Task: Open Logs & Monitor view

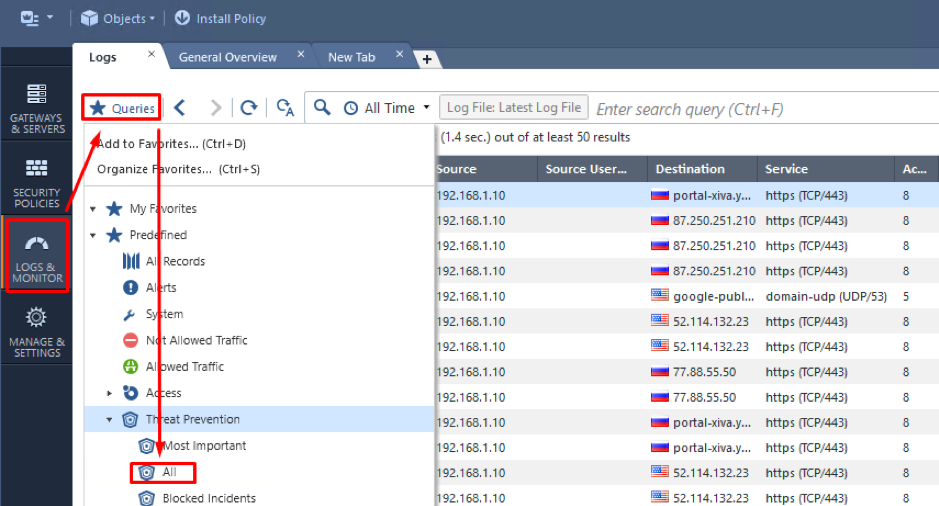Action: (x=37, y=256)
